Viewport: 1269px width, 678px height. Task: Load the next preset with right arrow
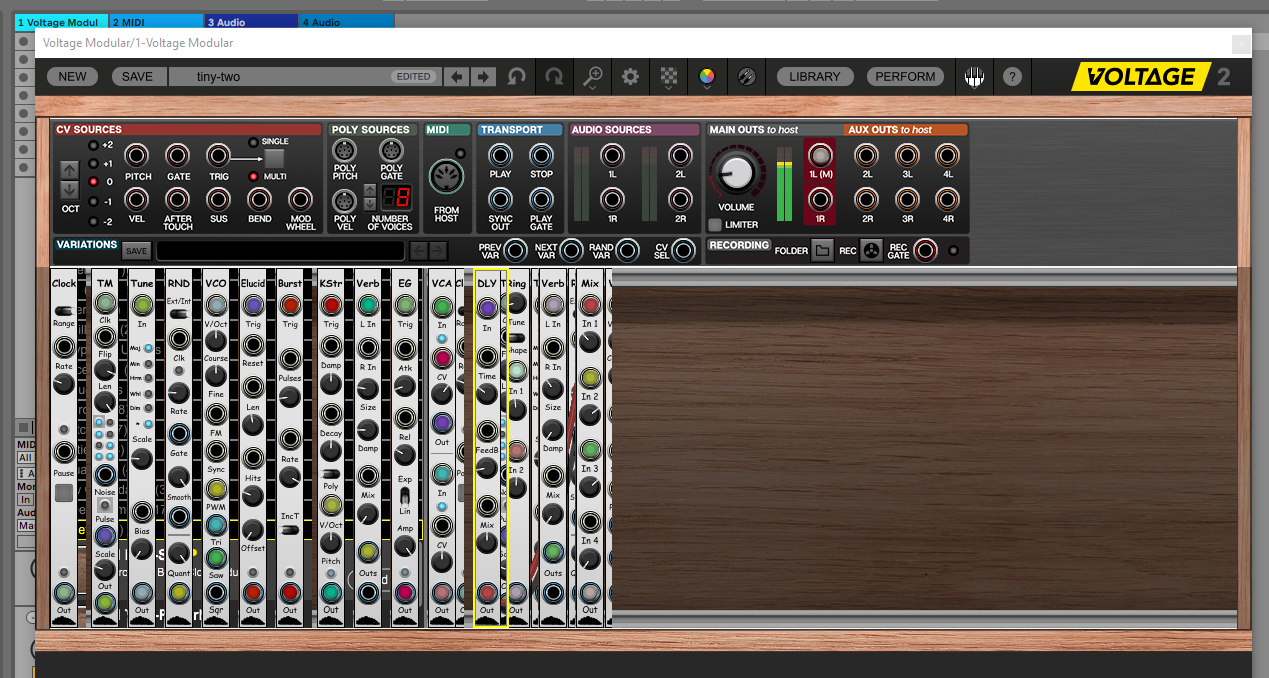tap(482, 76)
